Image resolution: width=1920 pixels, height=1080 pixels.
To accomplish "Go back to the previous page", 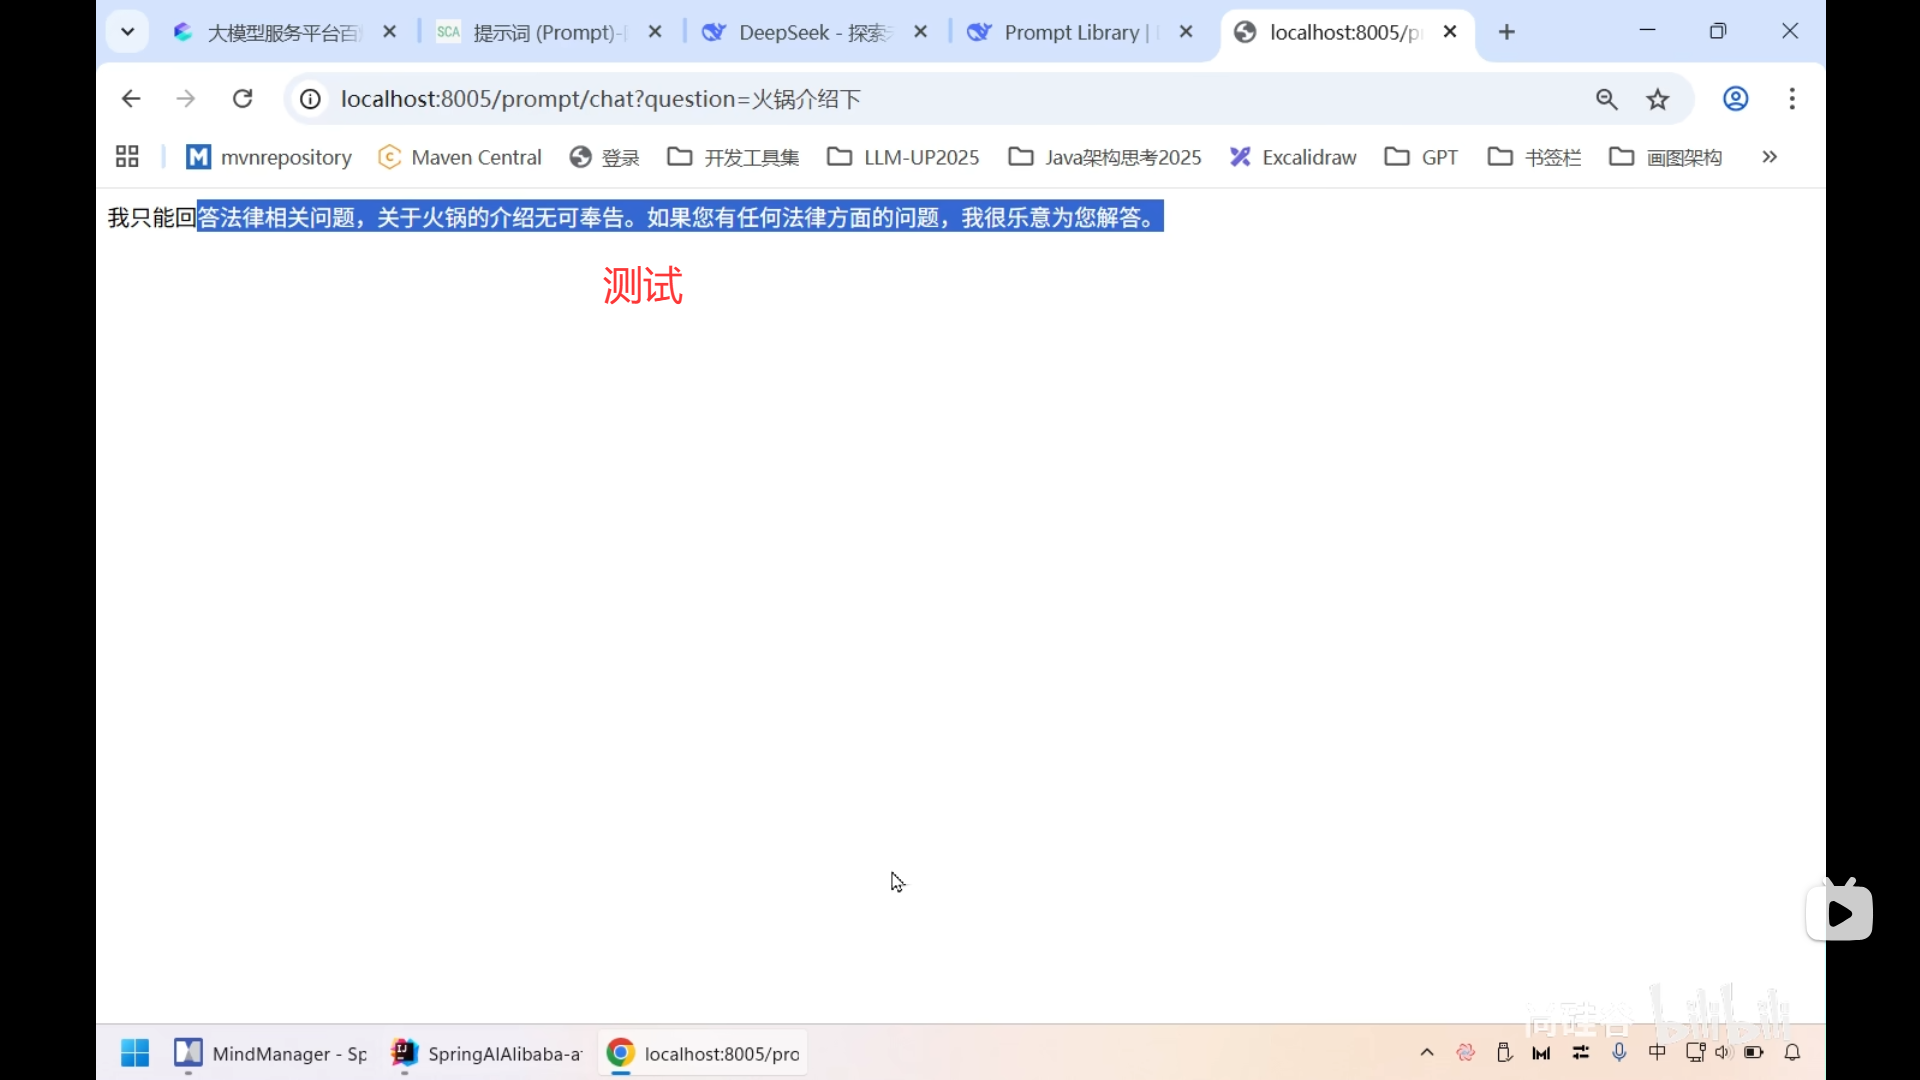I will [130, 98].
